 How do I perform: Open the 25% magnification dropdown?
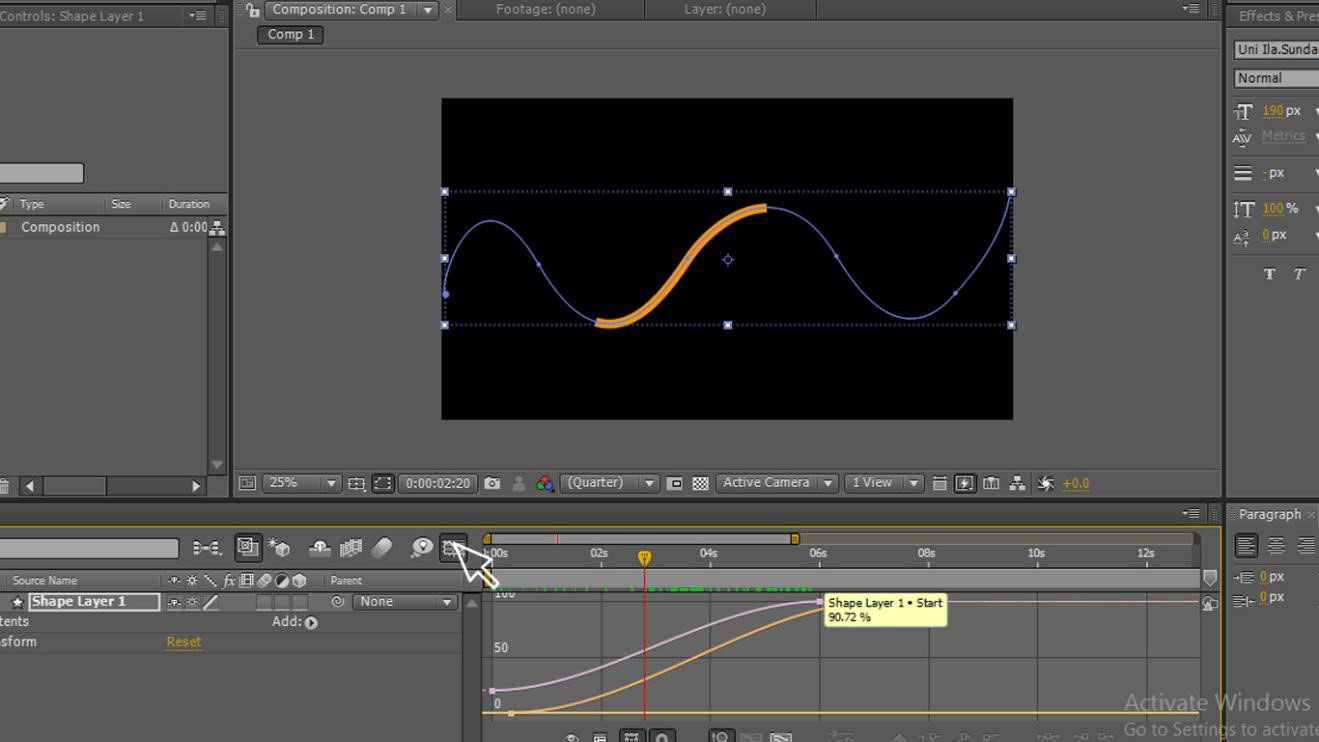[301, 483]
